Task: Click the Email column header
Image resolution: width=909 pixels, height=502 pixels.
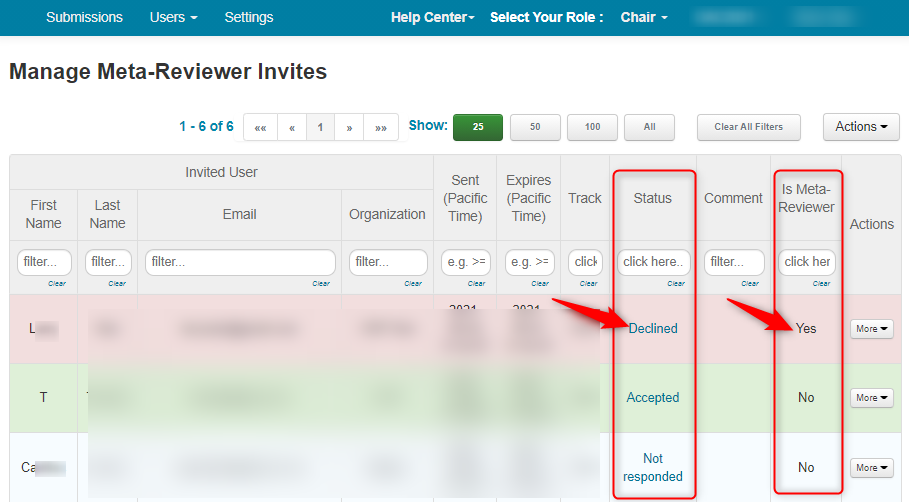Action: 239,214
